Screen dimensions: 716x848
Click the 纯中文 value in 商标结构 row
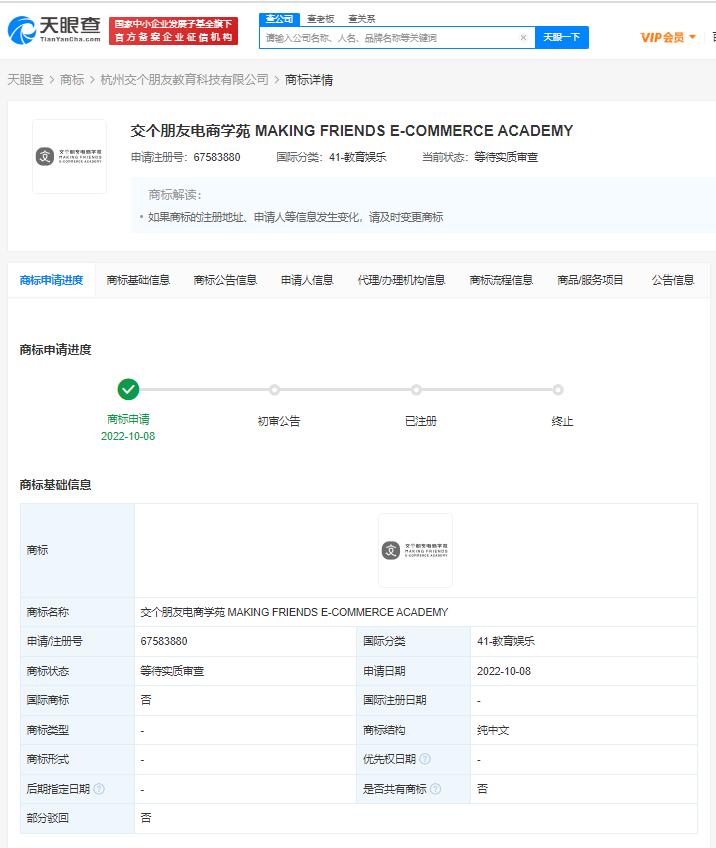point(493,730)
